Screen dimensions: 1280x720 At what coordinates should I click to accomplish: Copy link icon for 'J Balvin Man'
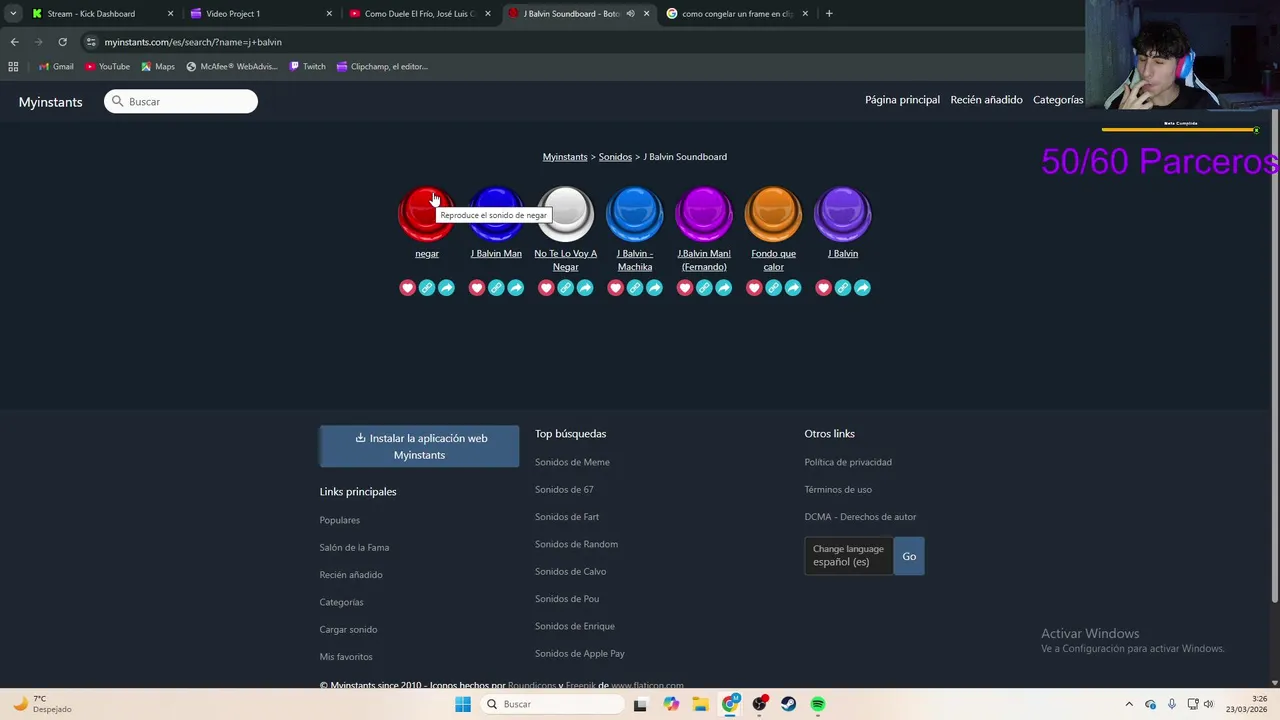tap(496, 288)
